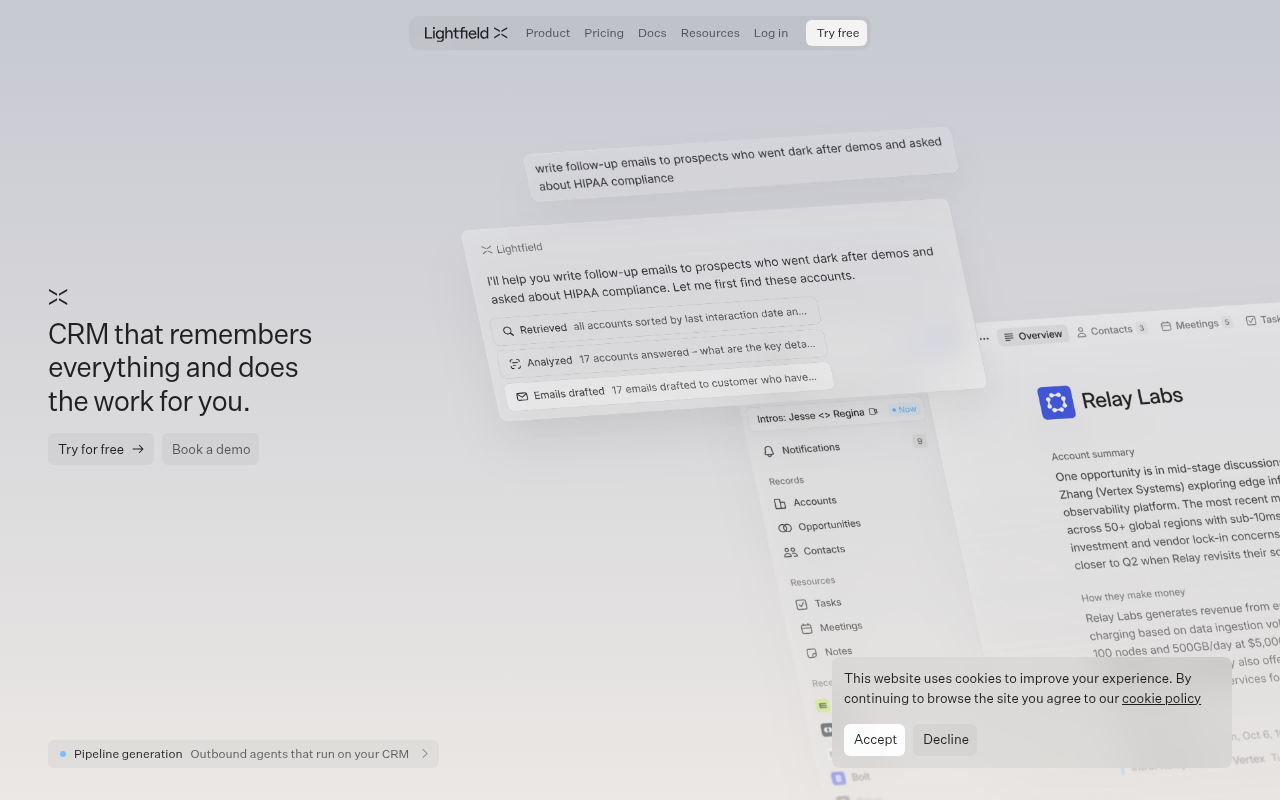Click Log in
The height and width of the screenshot is (800, 1280).
click(x=771, y=33)
